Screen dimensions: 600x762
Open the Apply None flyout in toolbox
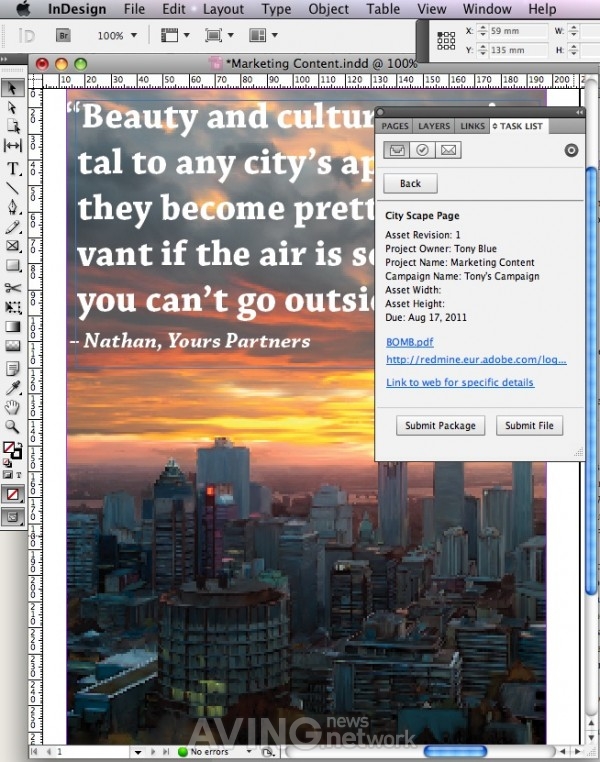(13, 495)
